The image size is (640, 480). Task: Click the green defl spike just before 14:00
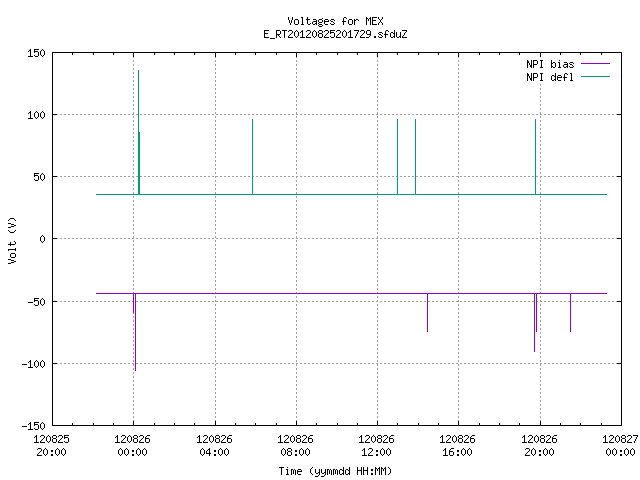(x=416, y=157)
